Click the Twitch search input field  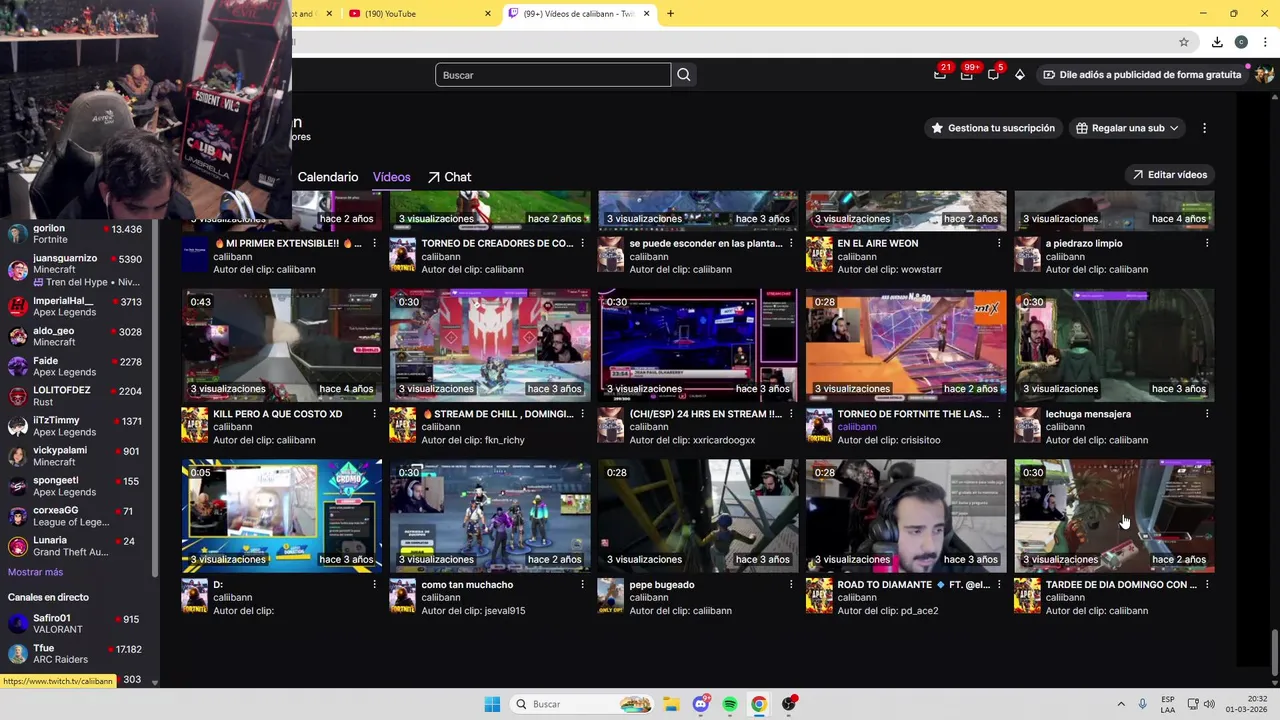pyautogui.click(x=553, y=75)
